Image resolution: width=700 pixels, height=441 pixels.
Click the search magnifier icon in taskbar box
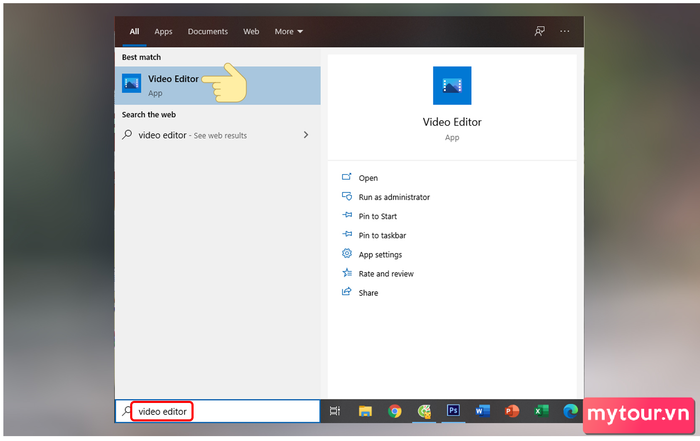126,411
